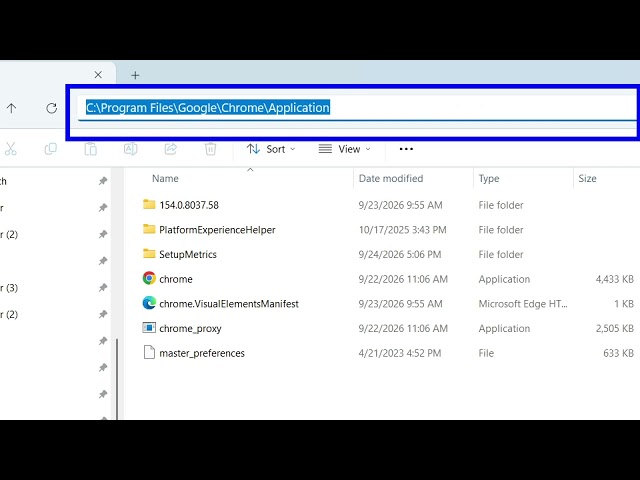Open the View dropdown
Screen dimensions: 640x480
point(344,149)
